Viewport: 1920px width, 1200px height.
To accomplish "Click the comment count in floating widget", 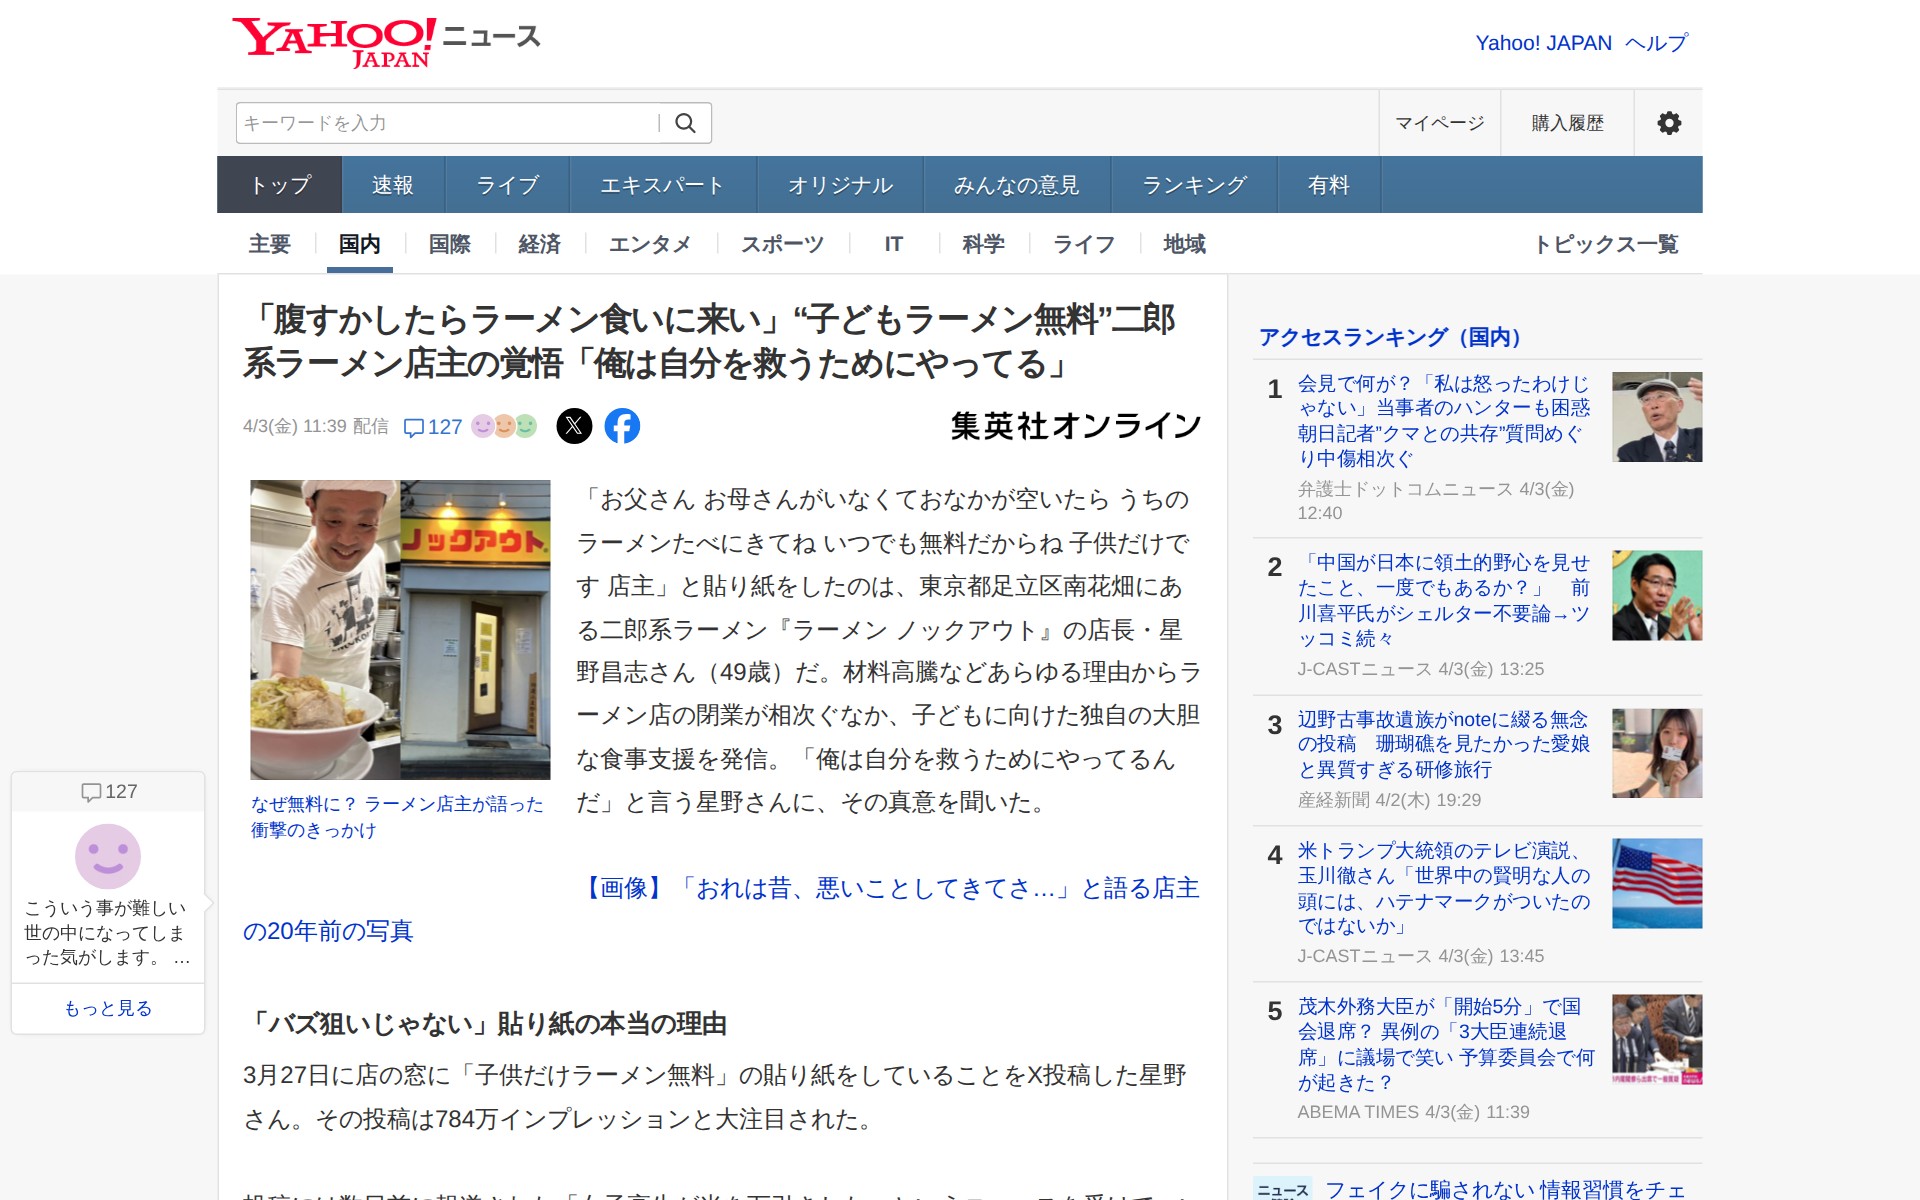I will click(108, 792).
